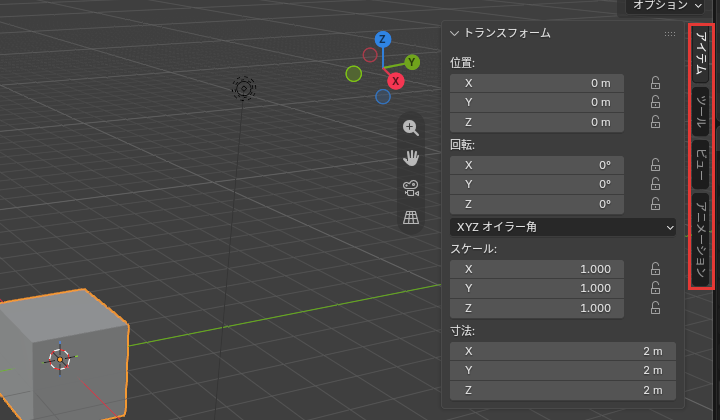The image size is (720, 420).
Task: Click the green Y axis gizmo ball
Action: 412,62
